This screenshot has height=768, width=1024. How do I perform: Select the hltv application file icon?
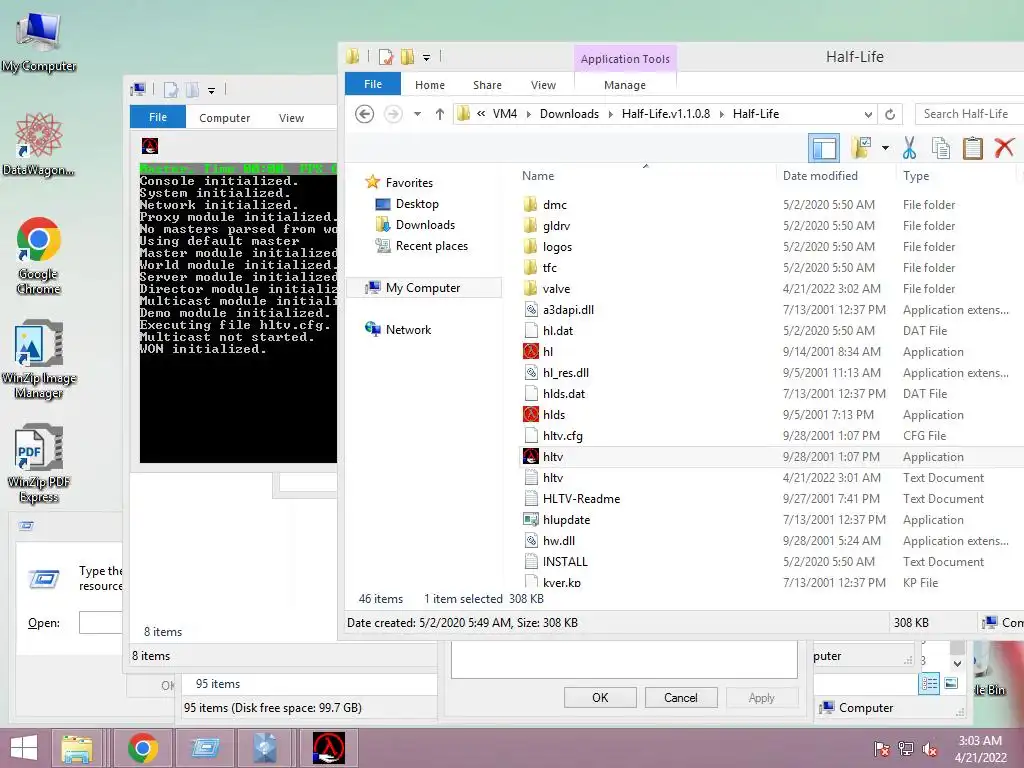pyautogui.click(x=531, y=456)
